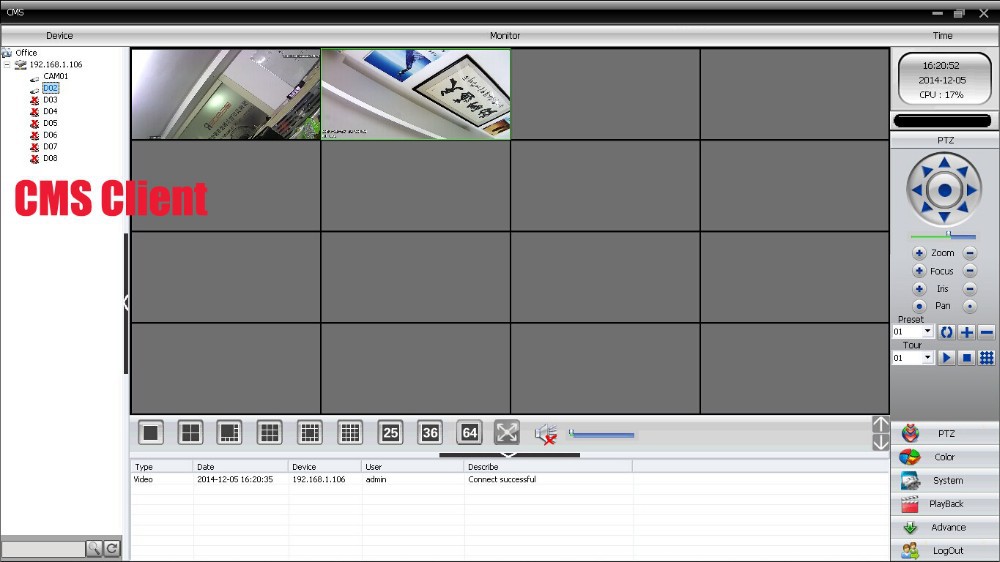Click the PTZ center button
Screen dimensions: 1000x562
click(x=945, y=190)
